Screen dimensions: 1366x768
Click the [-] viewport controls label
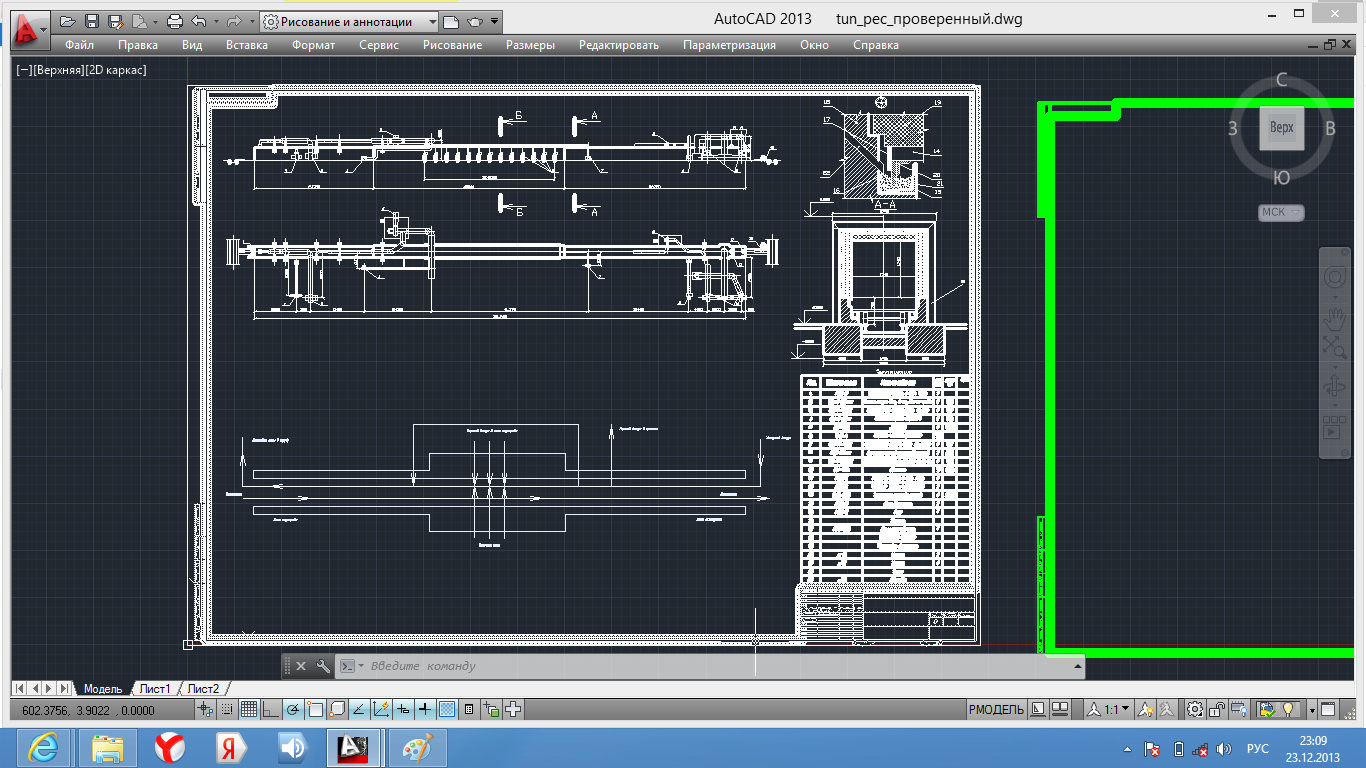point(23,71)
